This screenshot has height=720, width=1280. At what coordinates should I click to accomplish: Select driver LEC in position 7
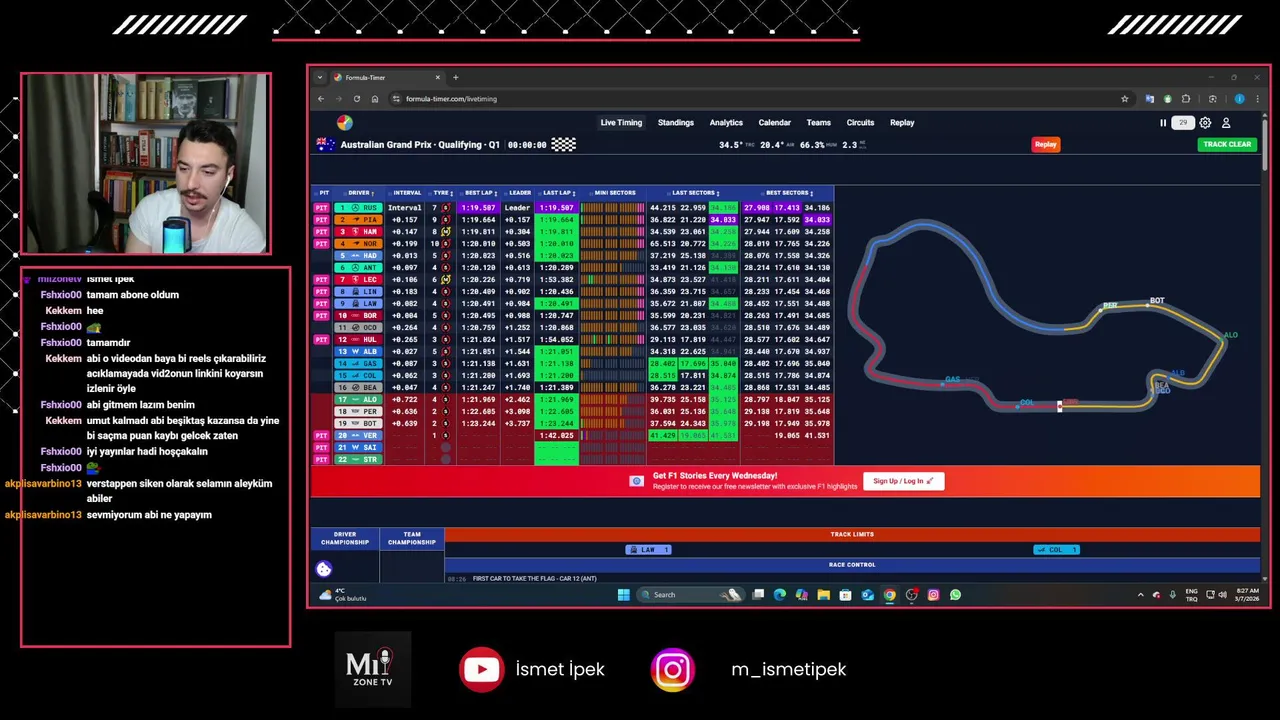pyautogui.click(x=358, y=280)
